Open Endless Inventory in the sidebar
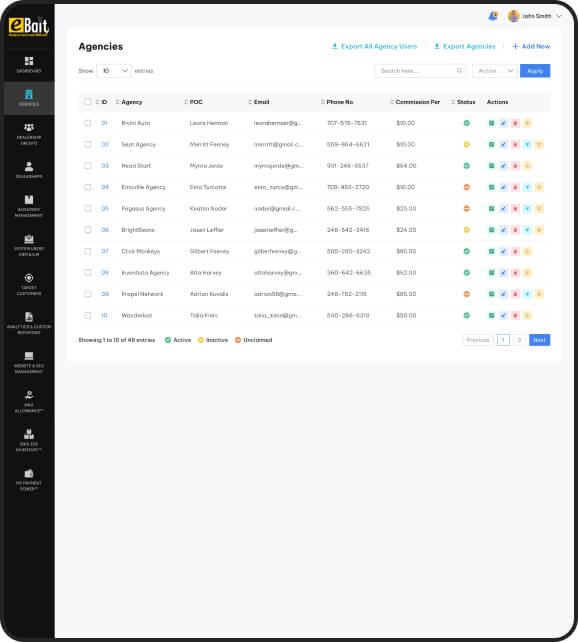 (x=29, y=441)
